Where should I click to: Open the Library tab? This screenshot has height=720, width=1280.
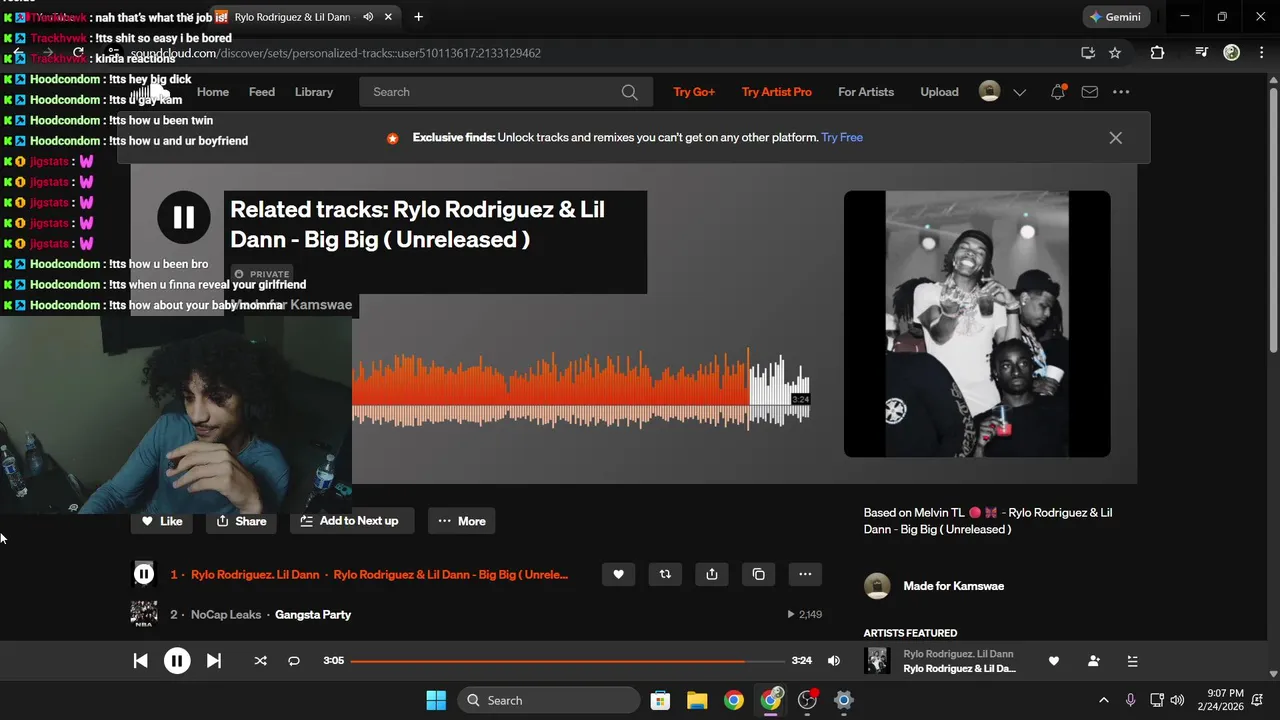pos(314,92)
